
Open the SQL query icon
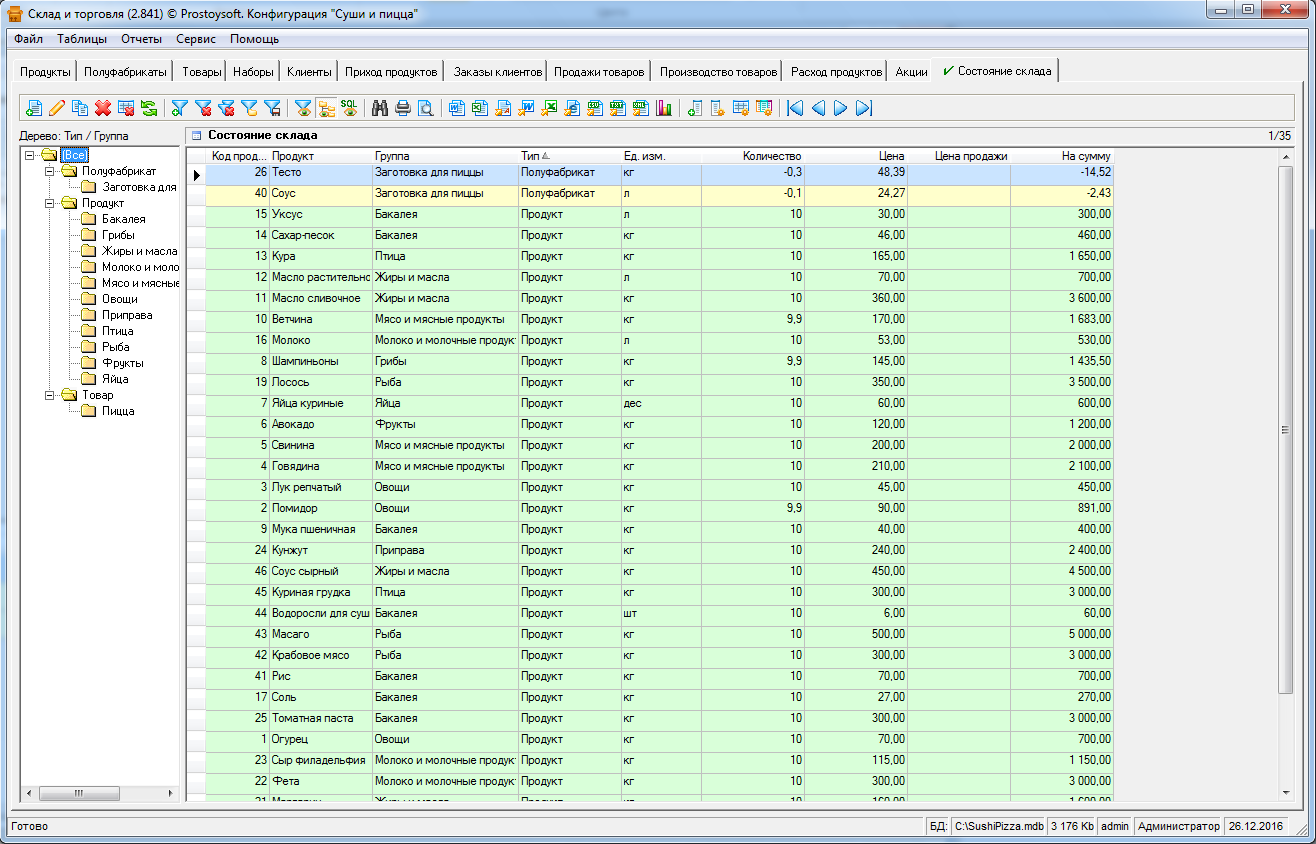click(x=349, y=108)
